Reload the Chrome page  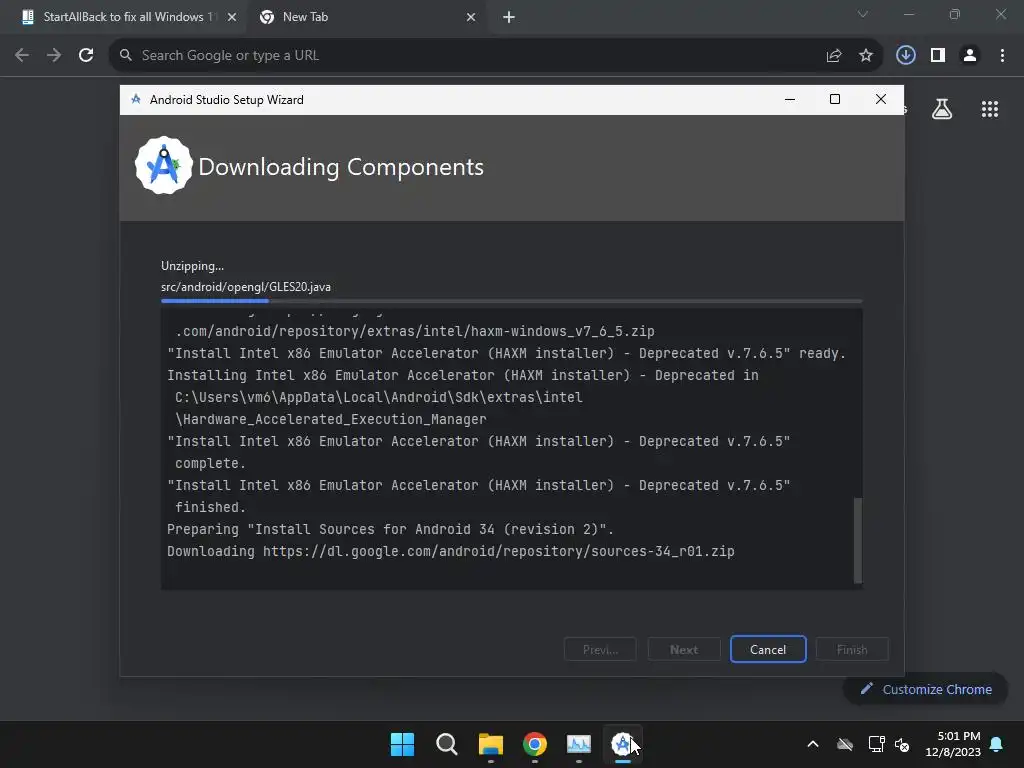click(86, 56)
